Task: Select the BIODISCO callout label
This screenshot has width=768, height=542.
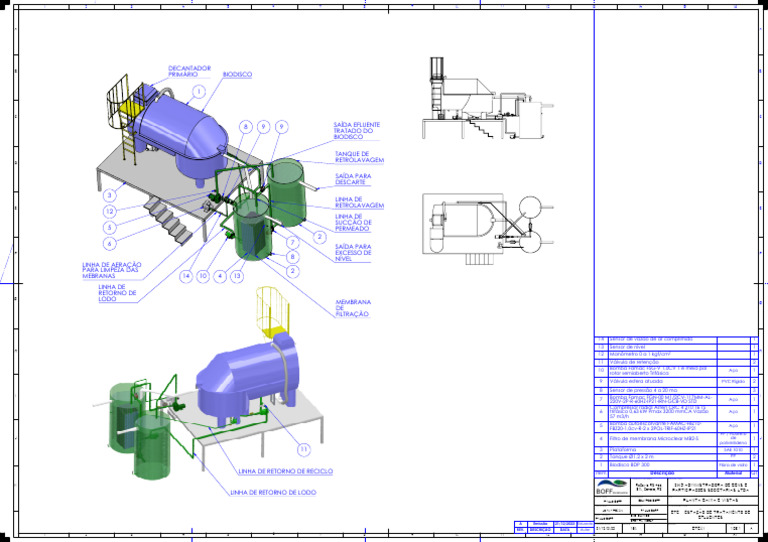Action: click(x=237, y=74)
